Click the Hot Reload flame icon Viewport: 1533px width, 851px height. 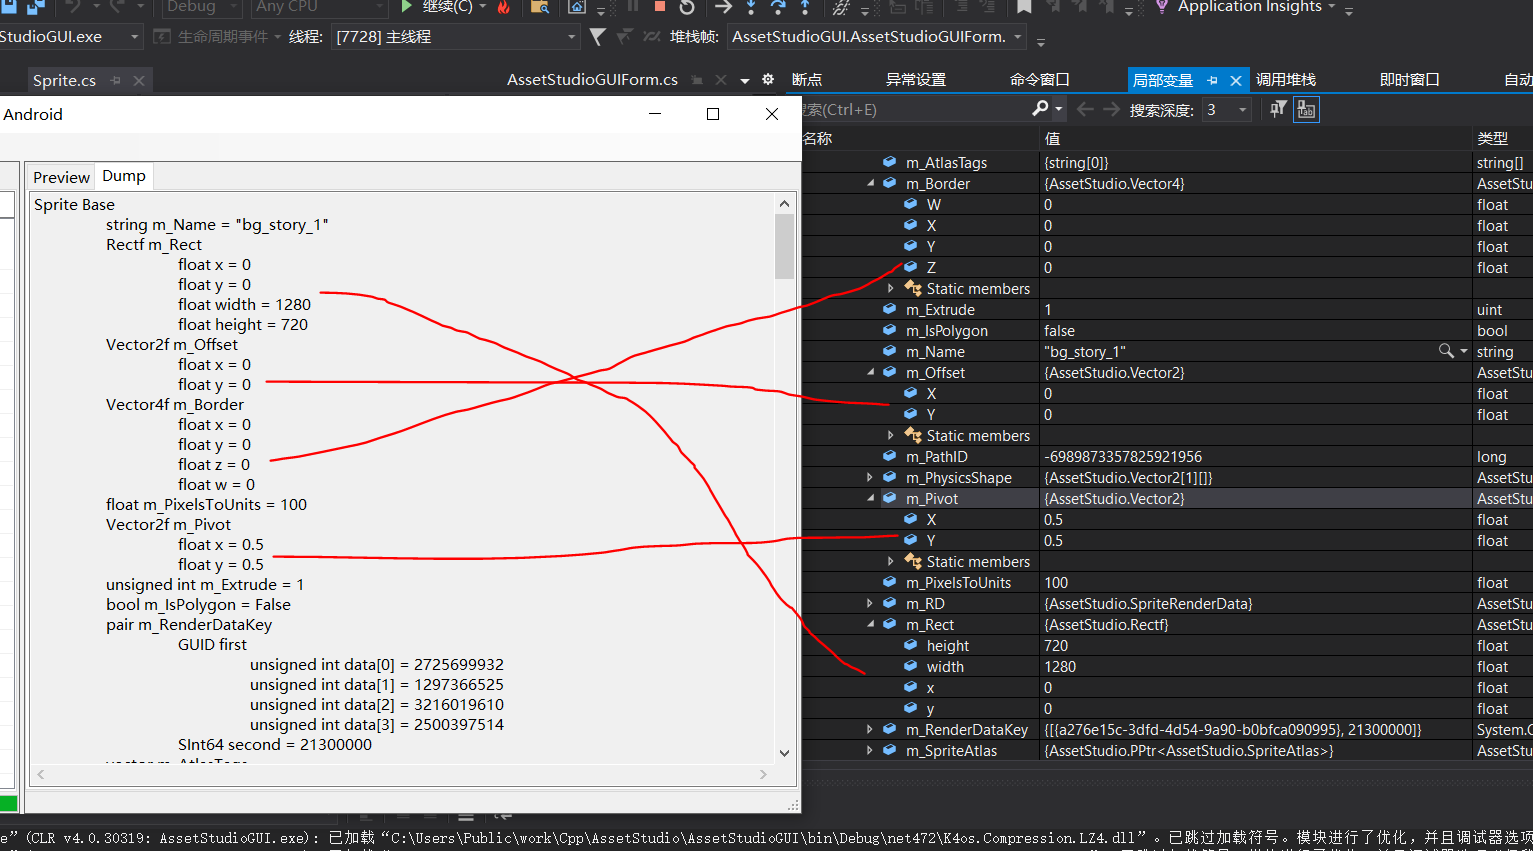click(x=503, y=7)
